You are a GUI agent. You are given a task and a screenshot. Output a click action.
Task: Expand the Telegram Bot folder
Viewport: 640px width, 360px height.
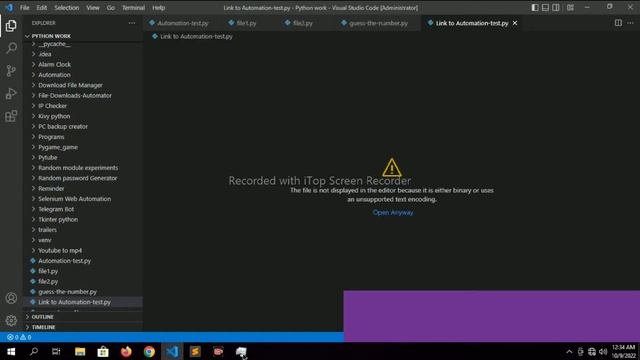[x=56, y=209]
